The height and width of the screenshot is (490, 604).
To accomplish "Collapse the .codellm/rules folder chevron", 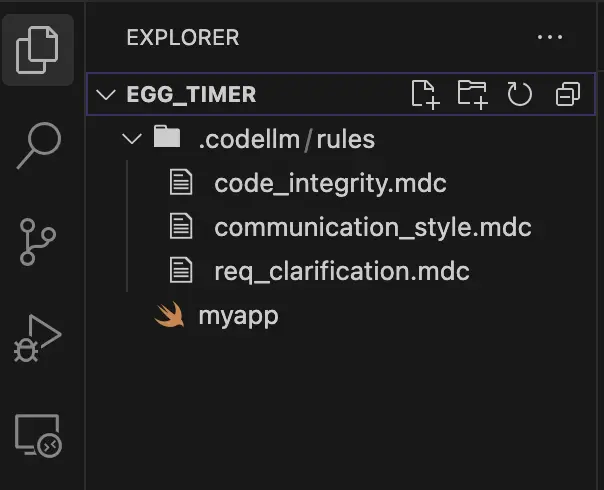I will [131, 139].
